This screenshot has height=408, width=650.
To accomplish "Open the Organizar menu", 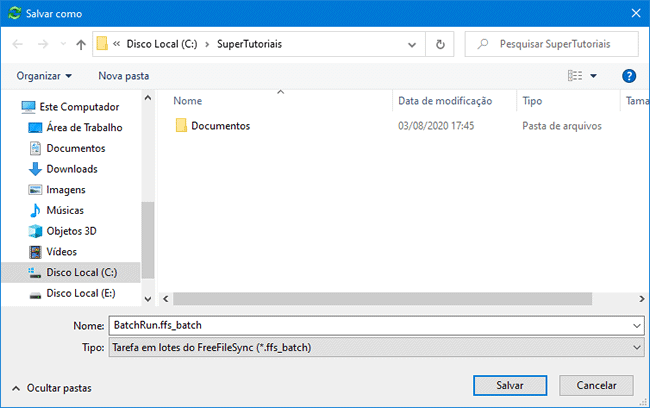I will click(x=44, y=76).
